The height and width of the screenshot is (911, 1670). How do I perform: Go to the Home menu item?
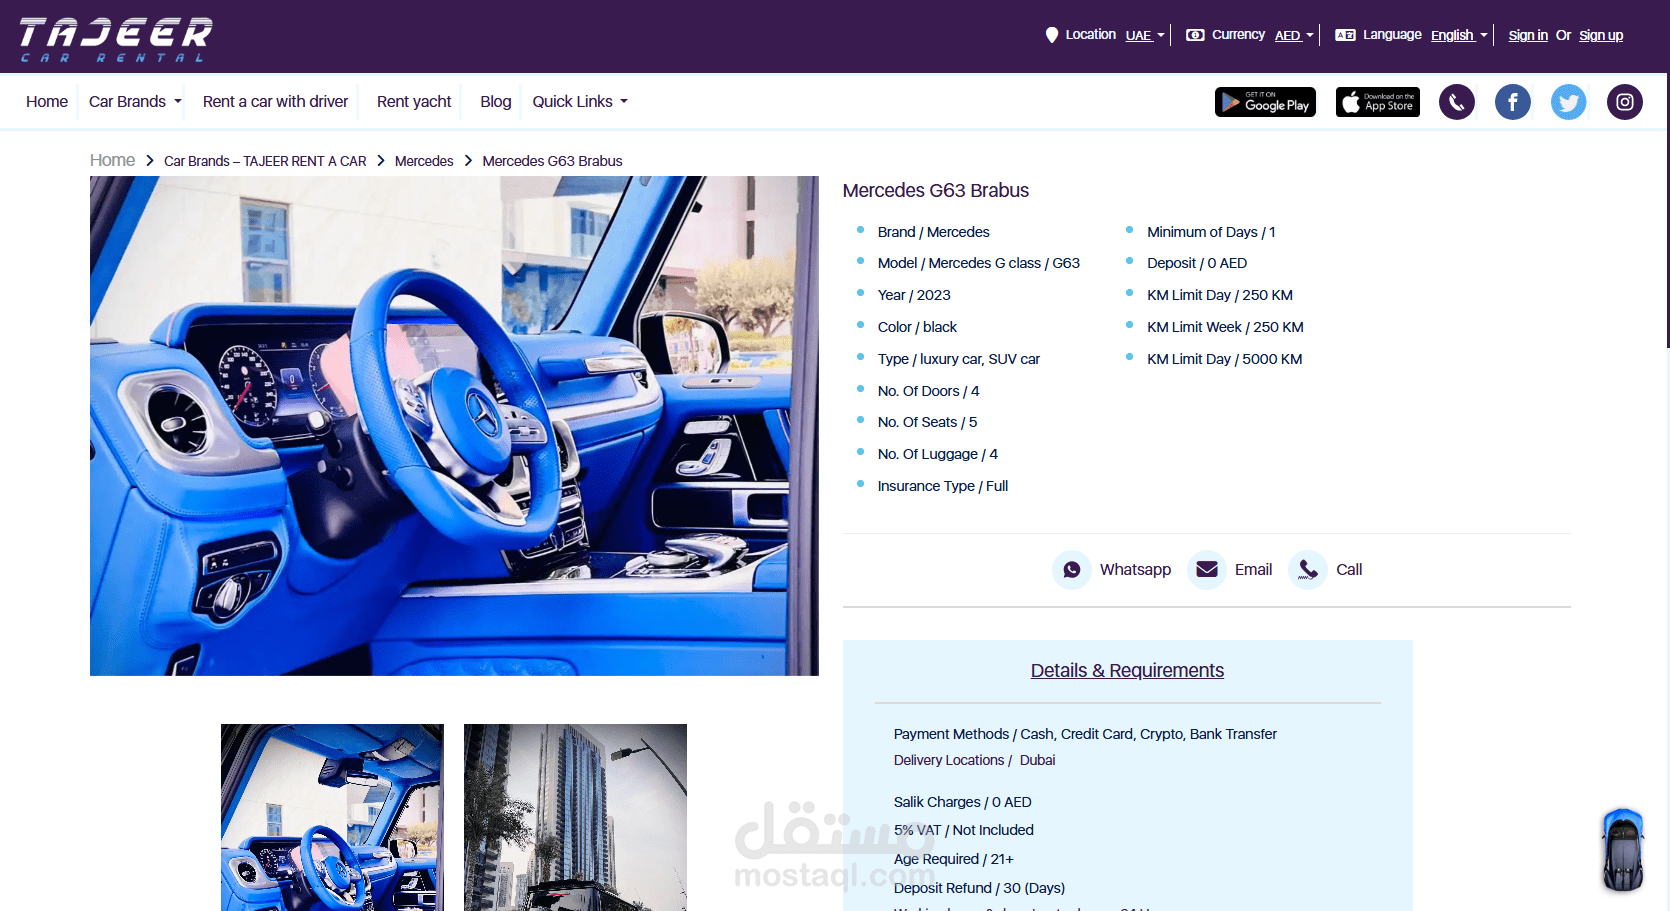[47, 102]
